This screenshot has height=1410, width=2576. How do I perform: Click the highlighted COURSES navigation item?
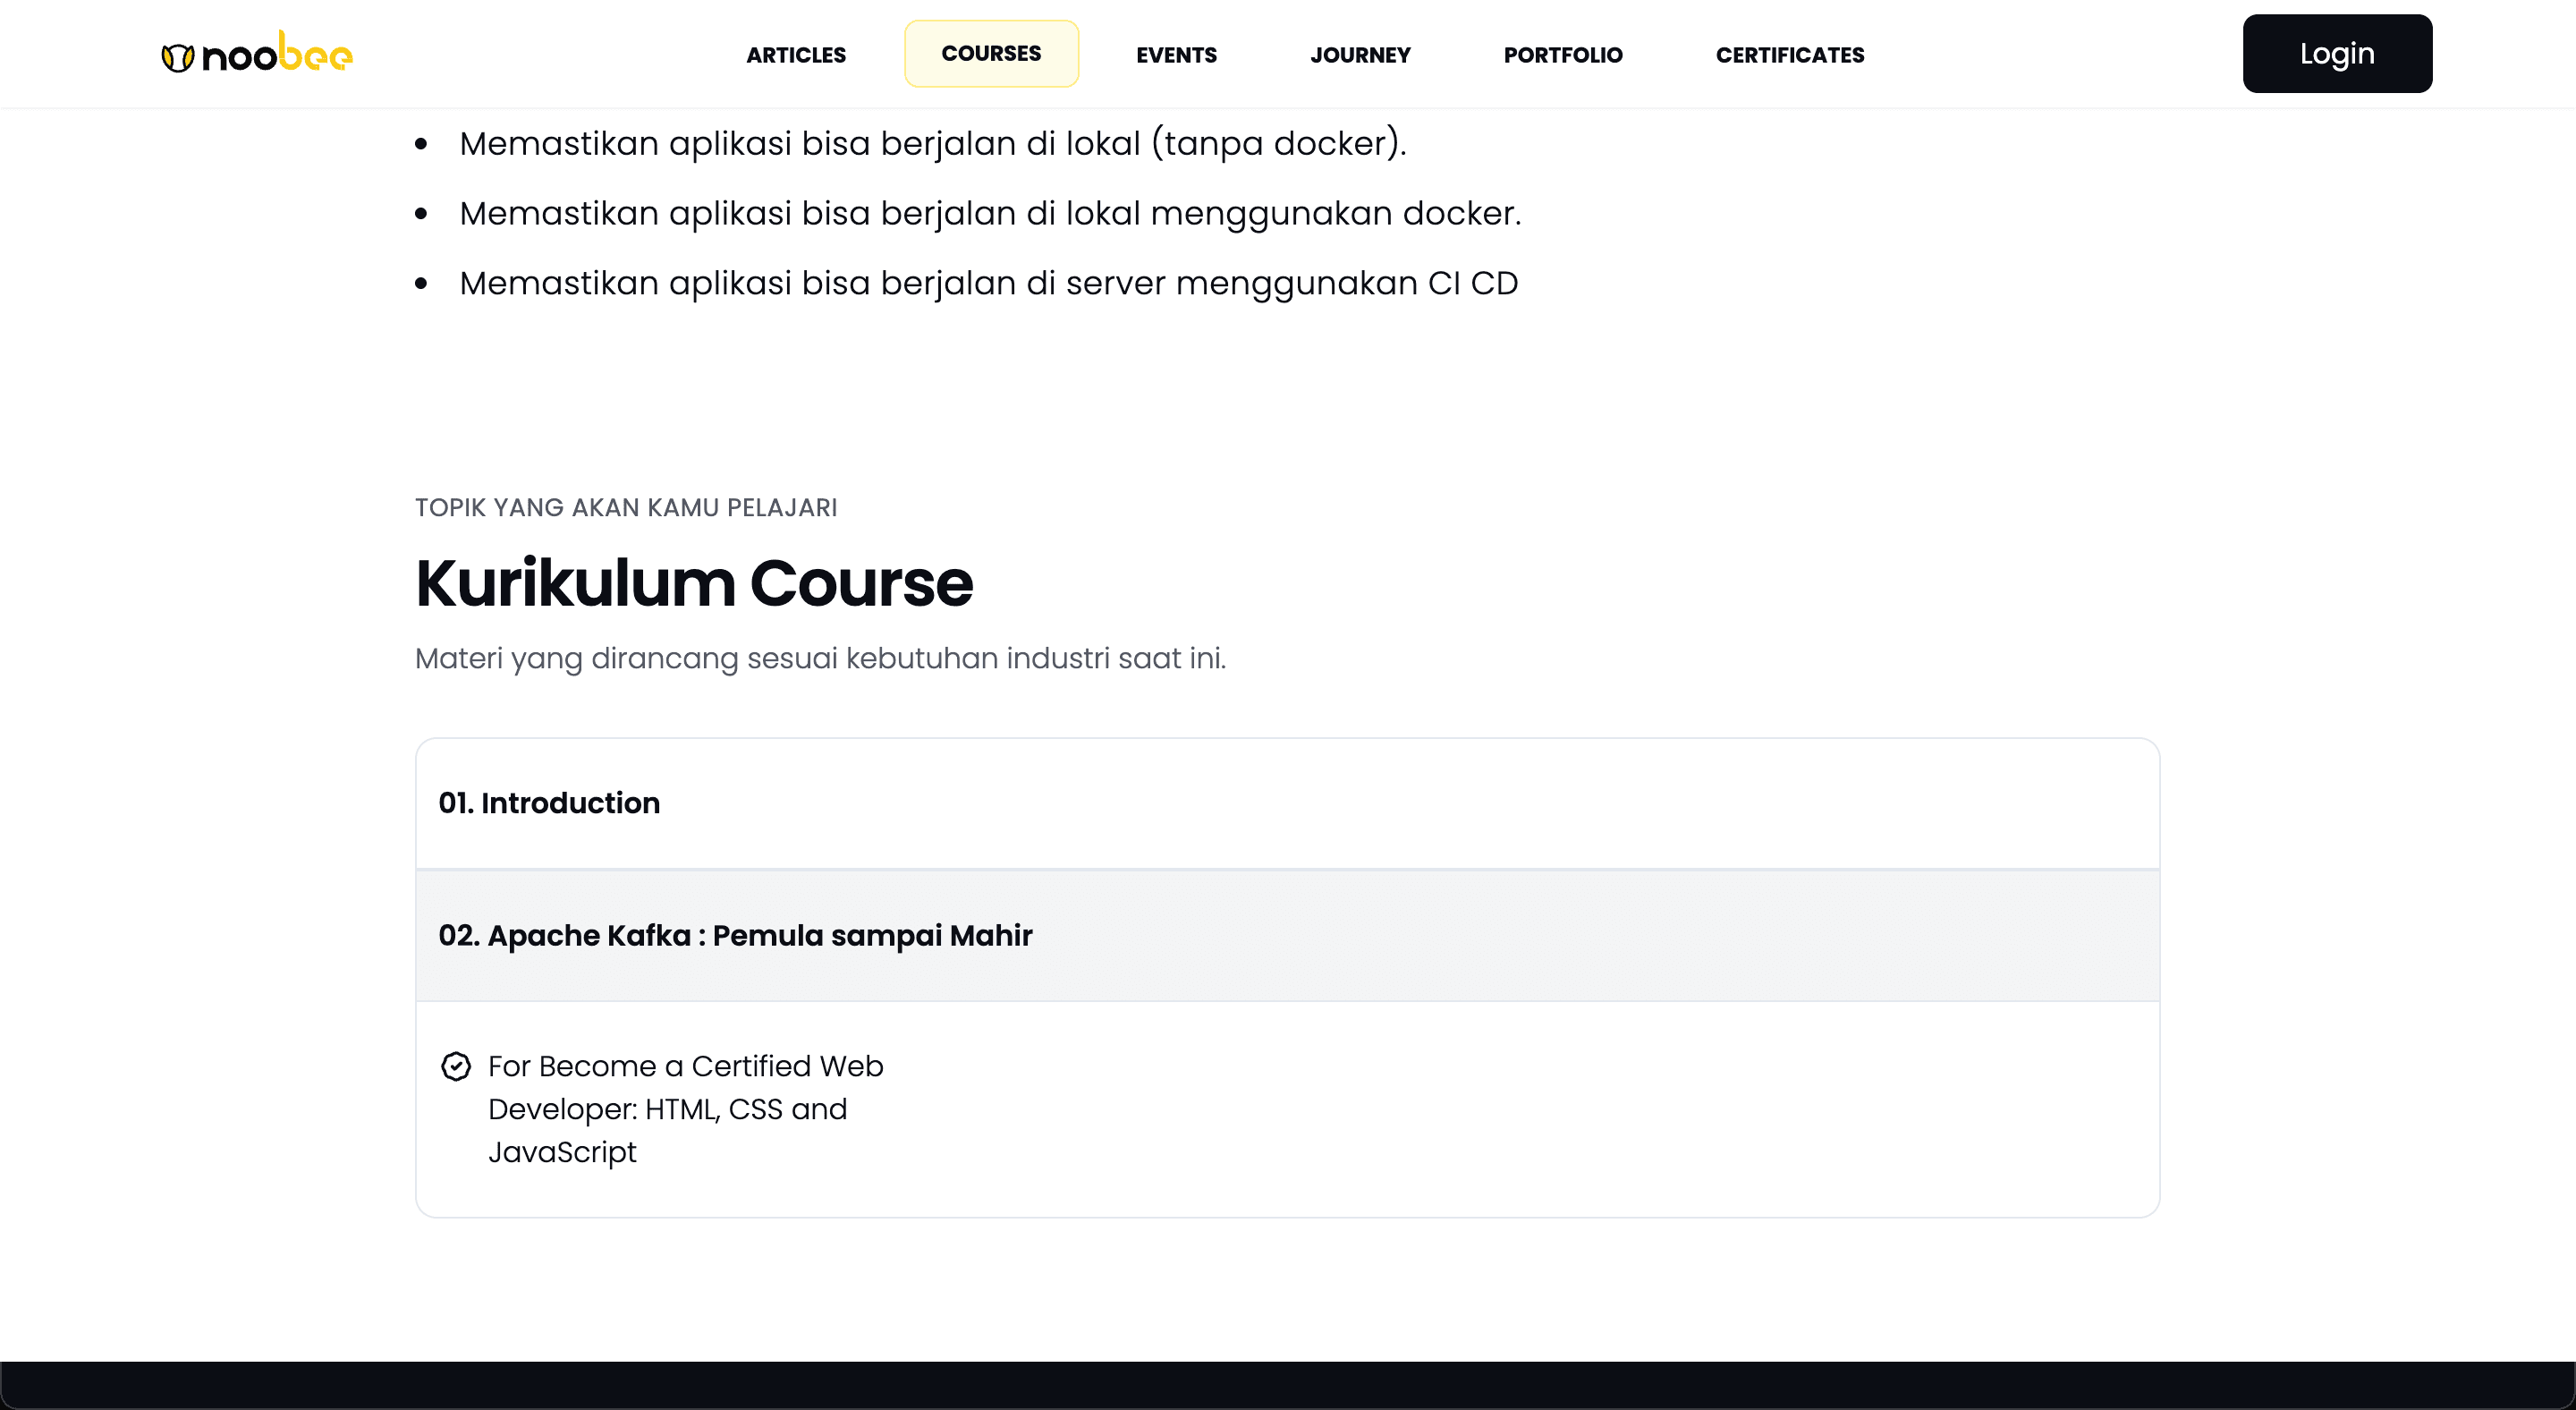(x=991, y=53)
